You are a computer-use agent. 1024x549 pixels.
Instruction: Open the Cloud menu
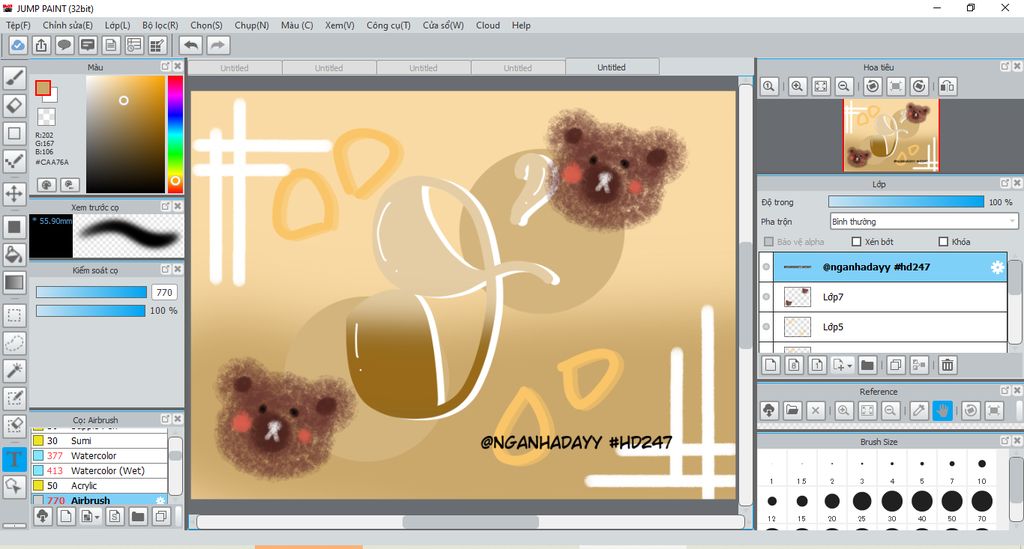[x=487, y=25]
